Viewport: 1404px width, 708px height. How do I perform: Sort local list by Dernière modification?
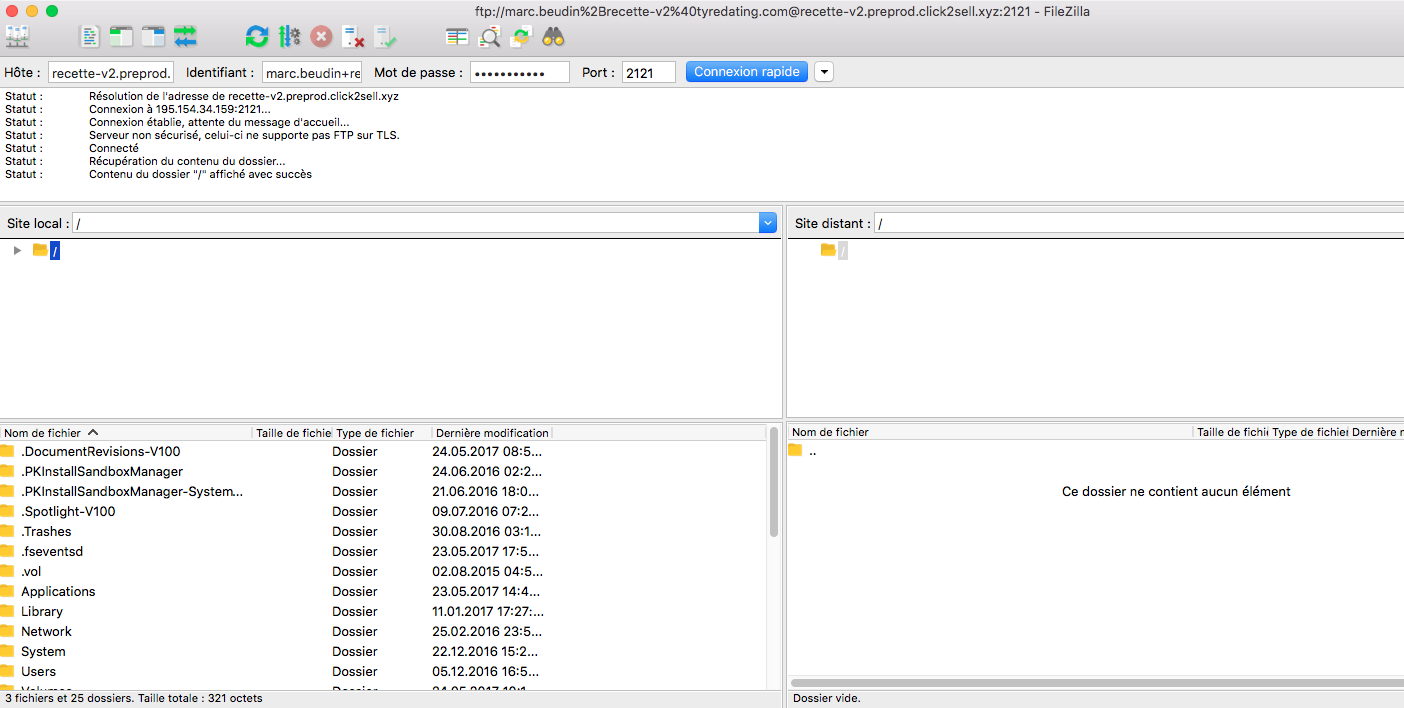[x=492, y=433]
